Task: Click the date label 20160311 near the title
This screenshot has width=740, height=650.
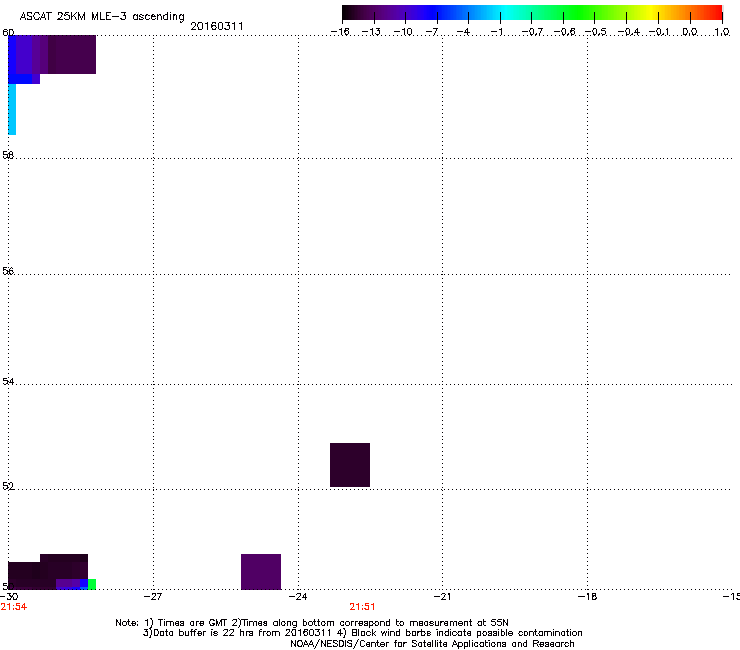Action: pos(217,26)
